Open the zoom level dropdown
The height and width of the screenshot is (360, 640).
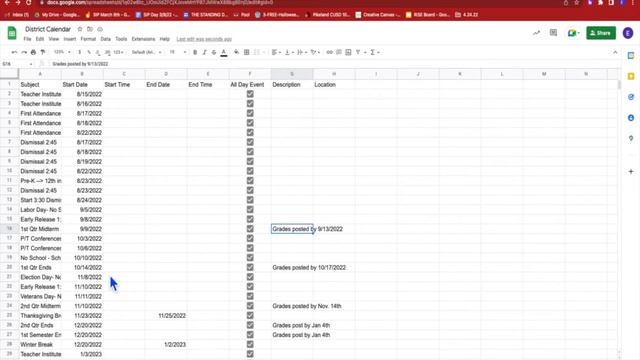tap(62, 52)
